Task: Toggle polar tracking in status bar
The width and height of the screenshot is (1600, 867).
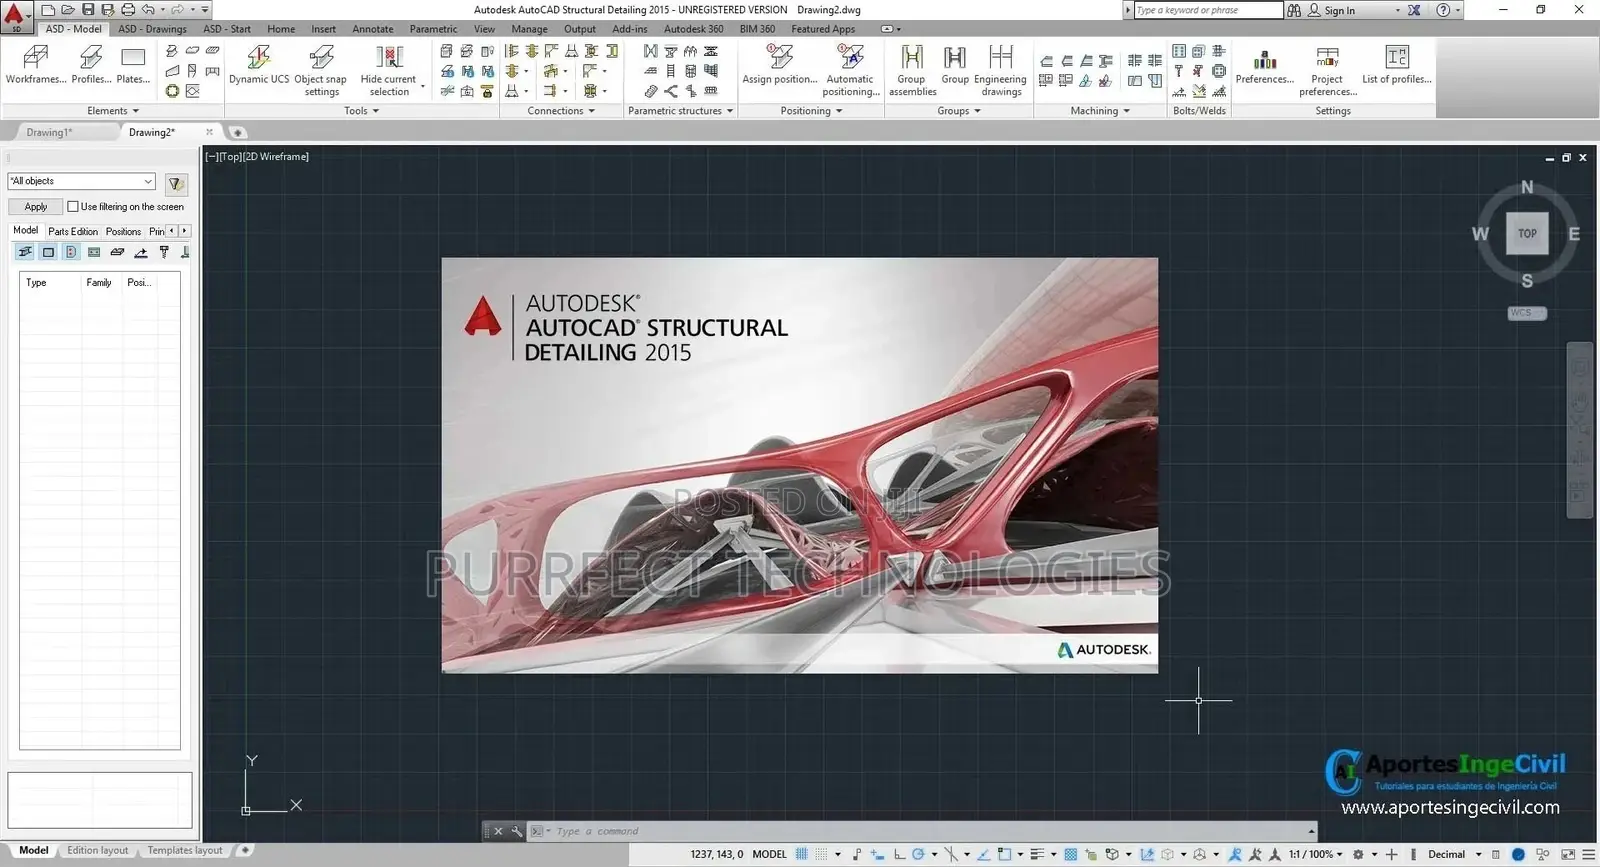Action: coord(918,854)
